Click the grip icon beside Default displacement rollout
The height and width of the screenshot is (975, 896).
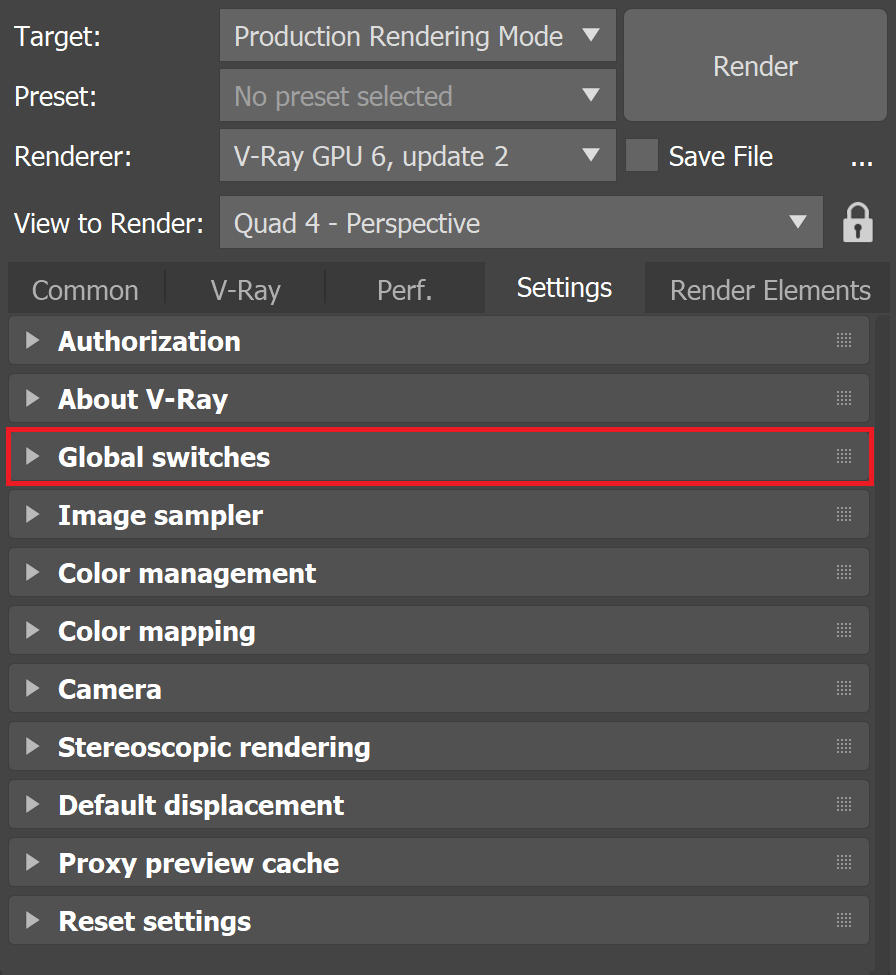pyautogui.click(x=841, y=804)
